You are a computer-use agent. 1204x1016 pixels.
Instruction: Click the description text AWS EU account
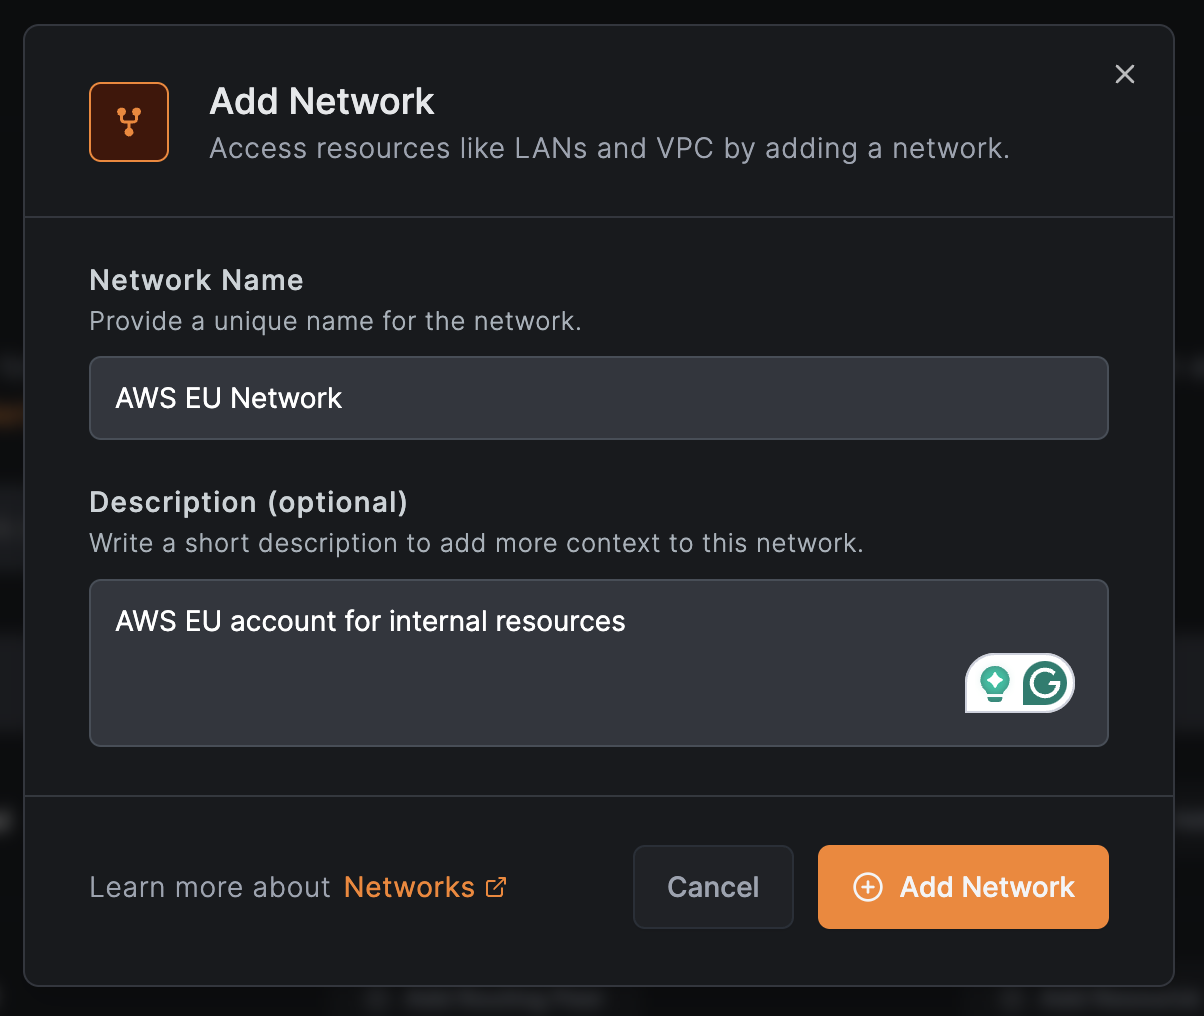[369, 621]
